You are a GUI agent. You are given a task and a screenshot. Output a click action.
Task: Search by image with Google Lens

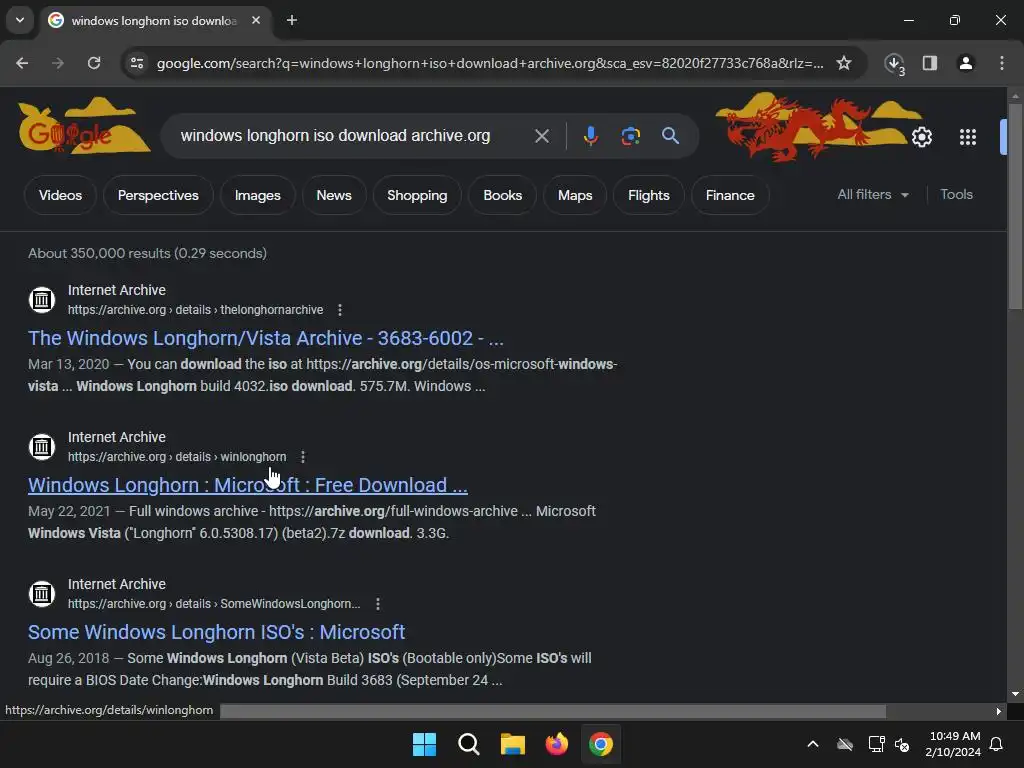click(630, 136)
